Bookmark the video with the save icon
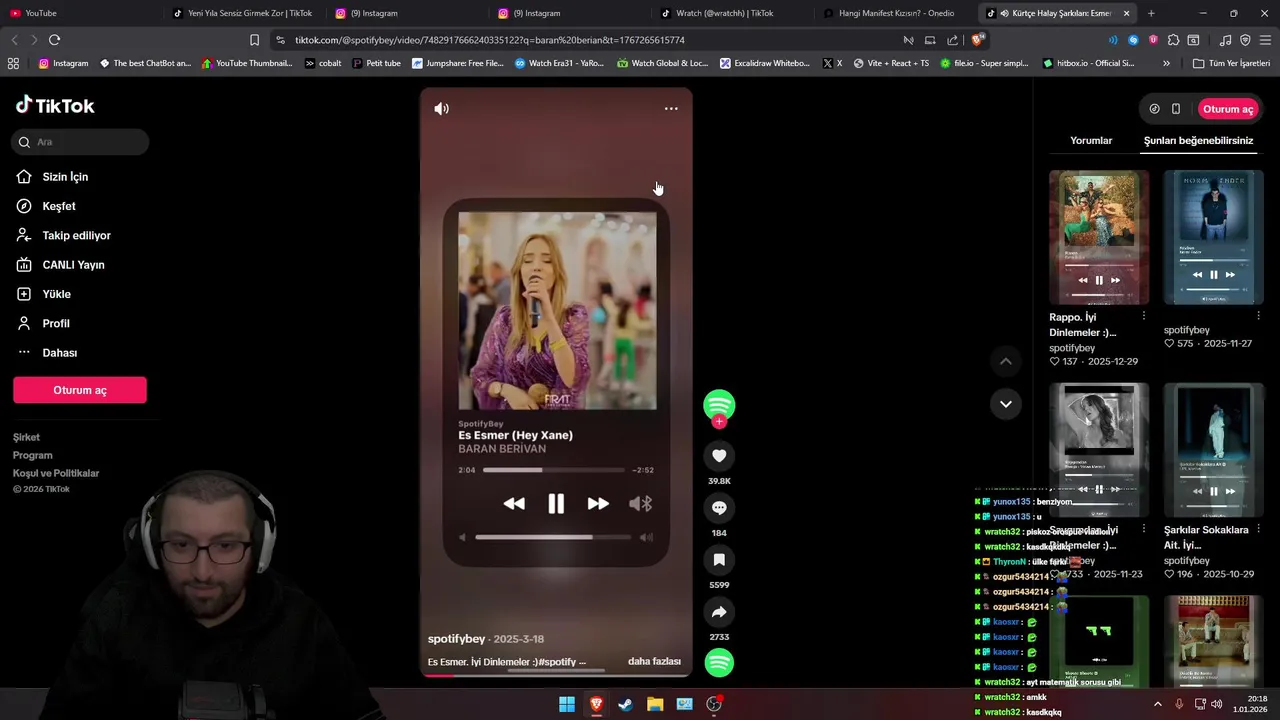The height and width of the screenshot is (720, 1280). pos(719,560)
